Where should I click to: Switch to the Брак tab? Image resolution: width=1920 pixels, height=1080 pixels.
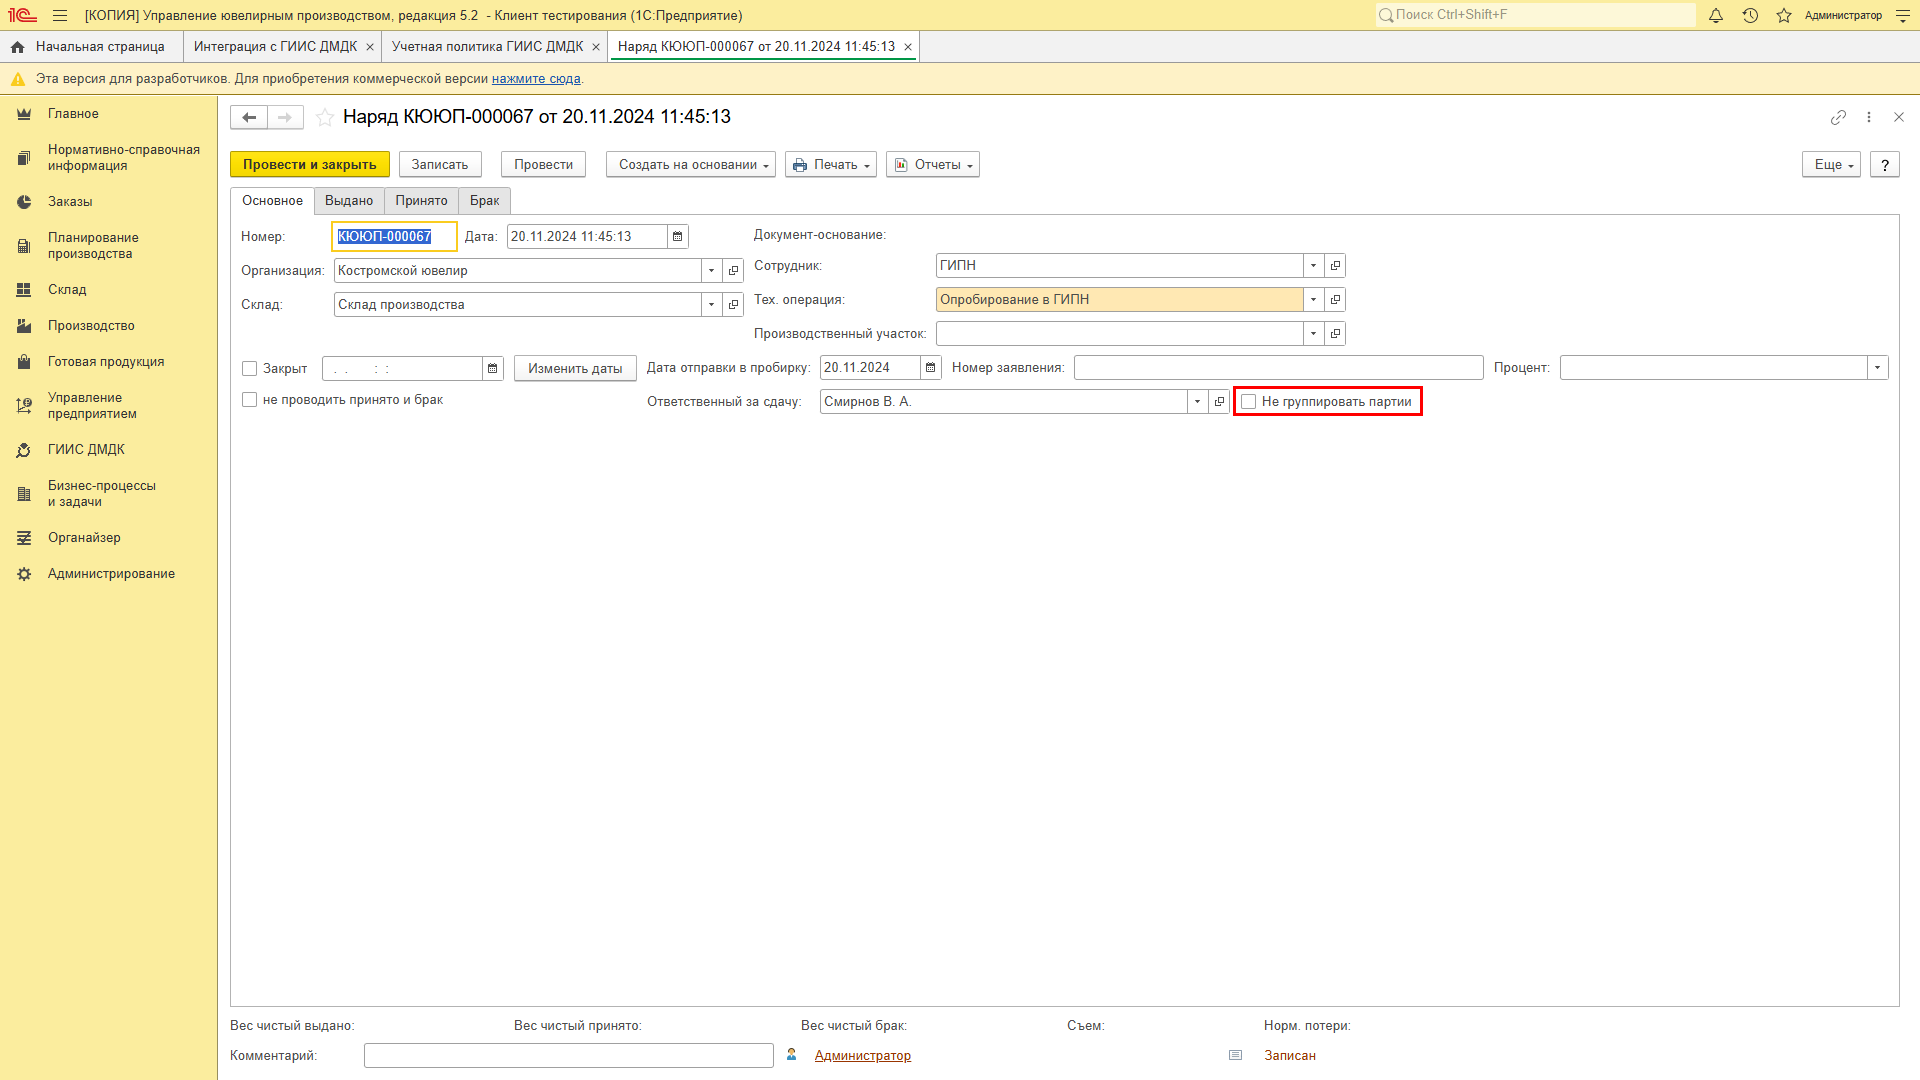(485, 201)
